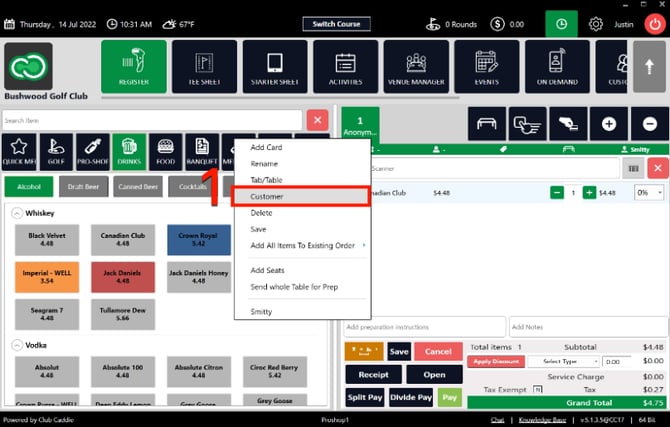Open the Starter Sheet module
670x427 pixels.
click(x=275, y=66)
